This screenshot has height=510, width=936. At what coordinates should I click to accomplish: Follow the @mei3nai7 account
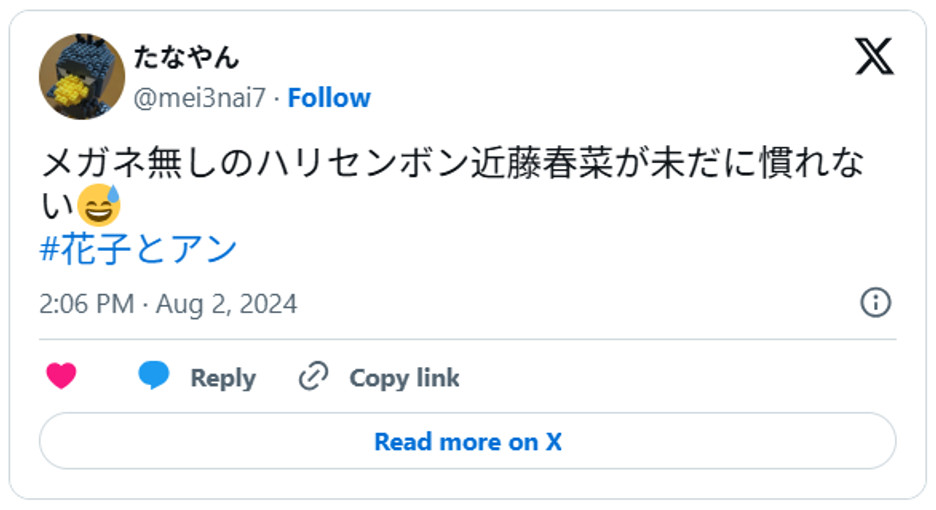click(x=329, y=98)
